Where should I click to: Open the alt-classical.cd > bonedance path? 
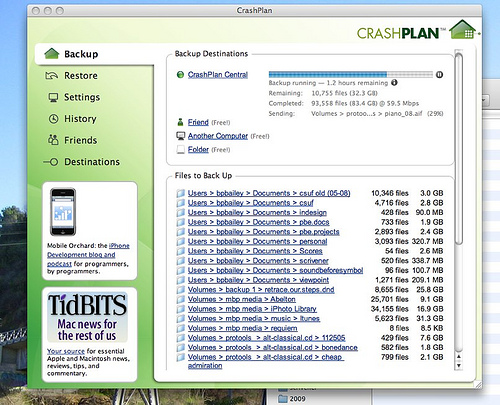pos(273,348)
